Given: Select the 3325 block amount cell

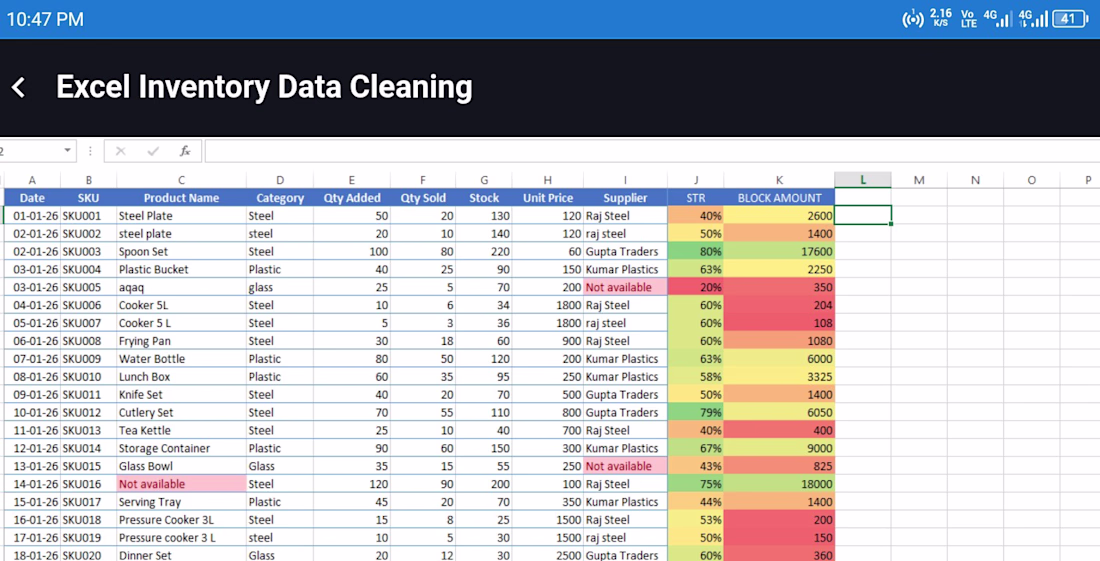Looking at the screenshot, I should (779, 377).
